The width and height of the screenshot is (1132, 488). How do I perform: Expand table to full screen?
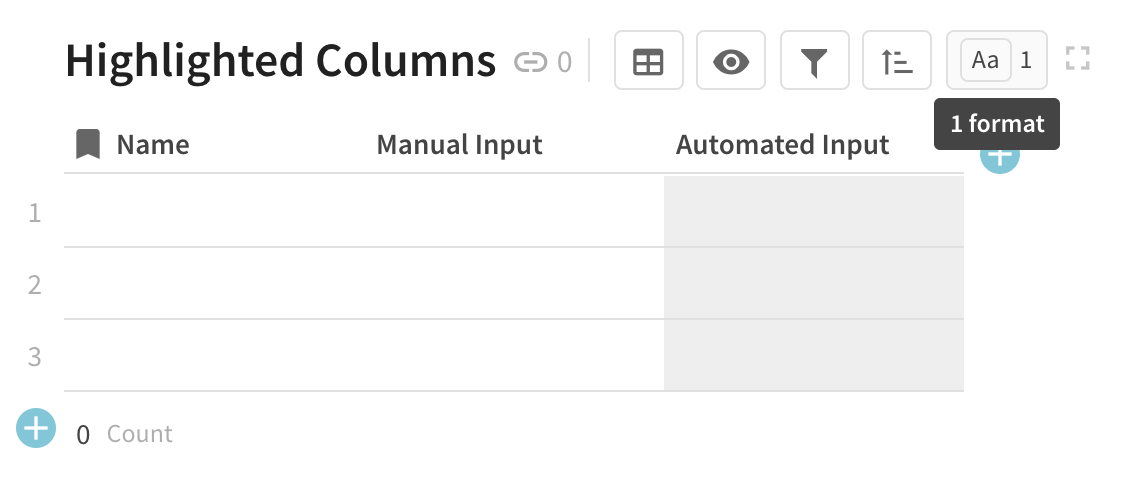(x=1077, y=59)
